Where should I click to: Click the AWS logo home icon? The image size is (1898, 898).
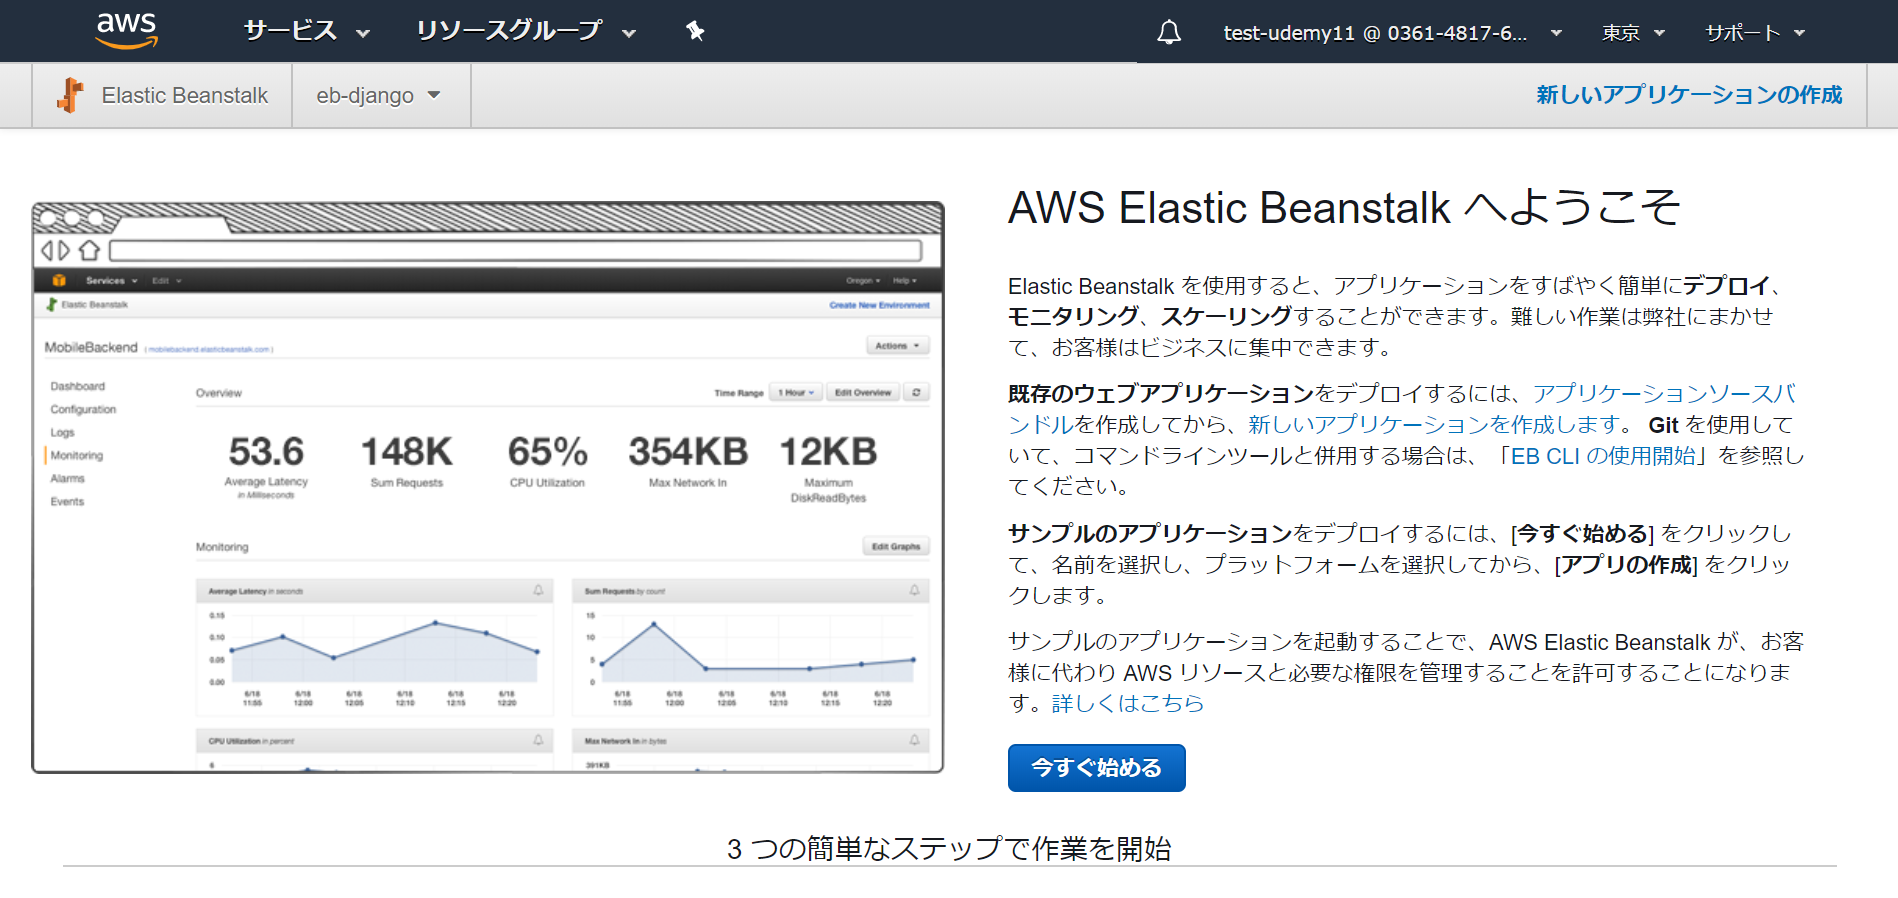tap(127, 31)
